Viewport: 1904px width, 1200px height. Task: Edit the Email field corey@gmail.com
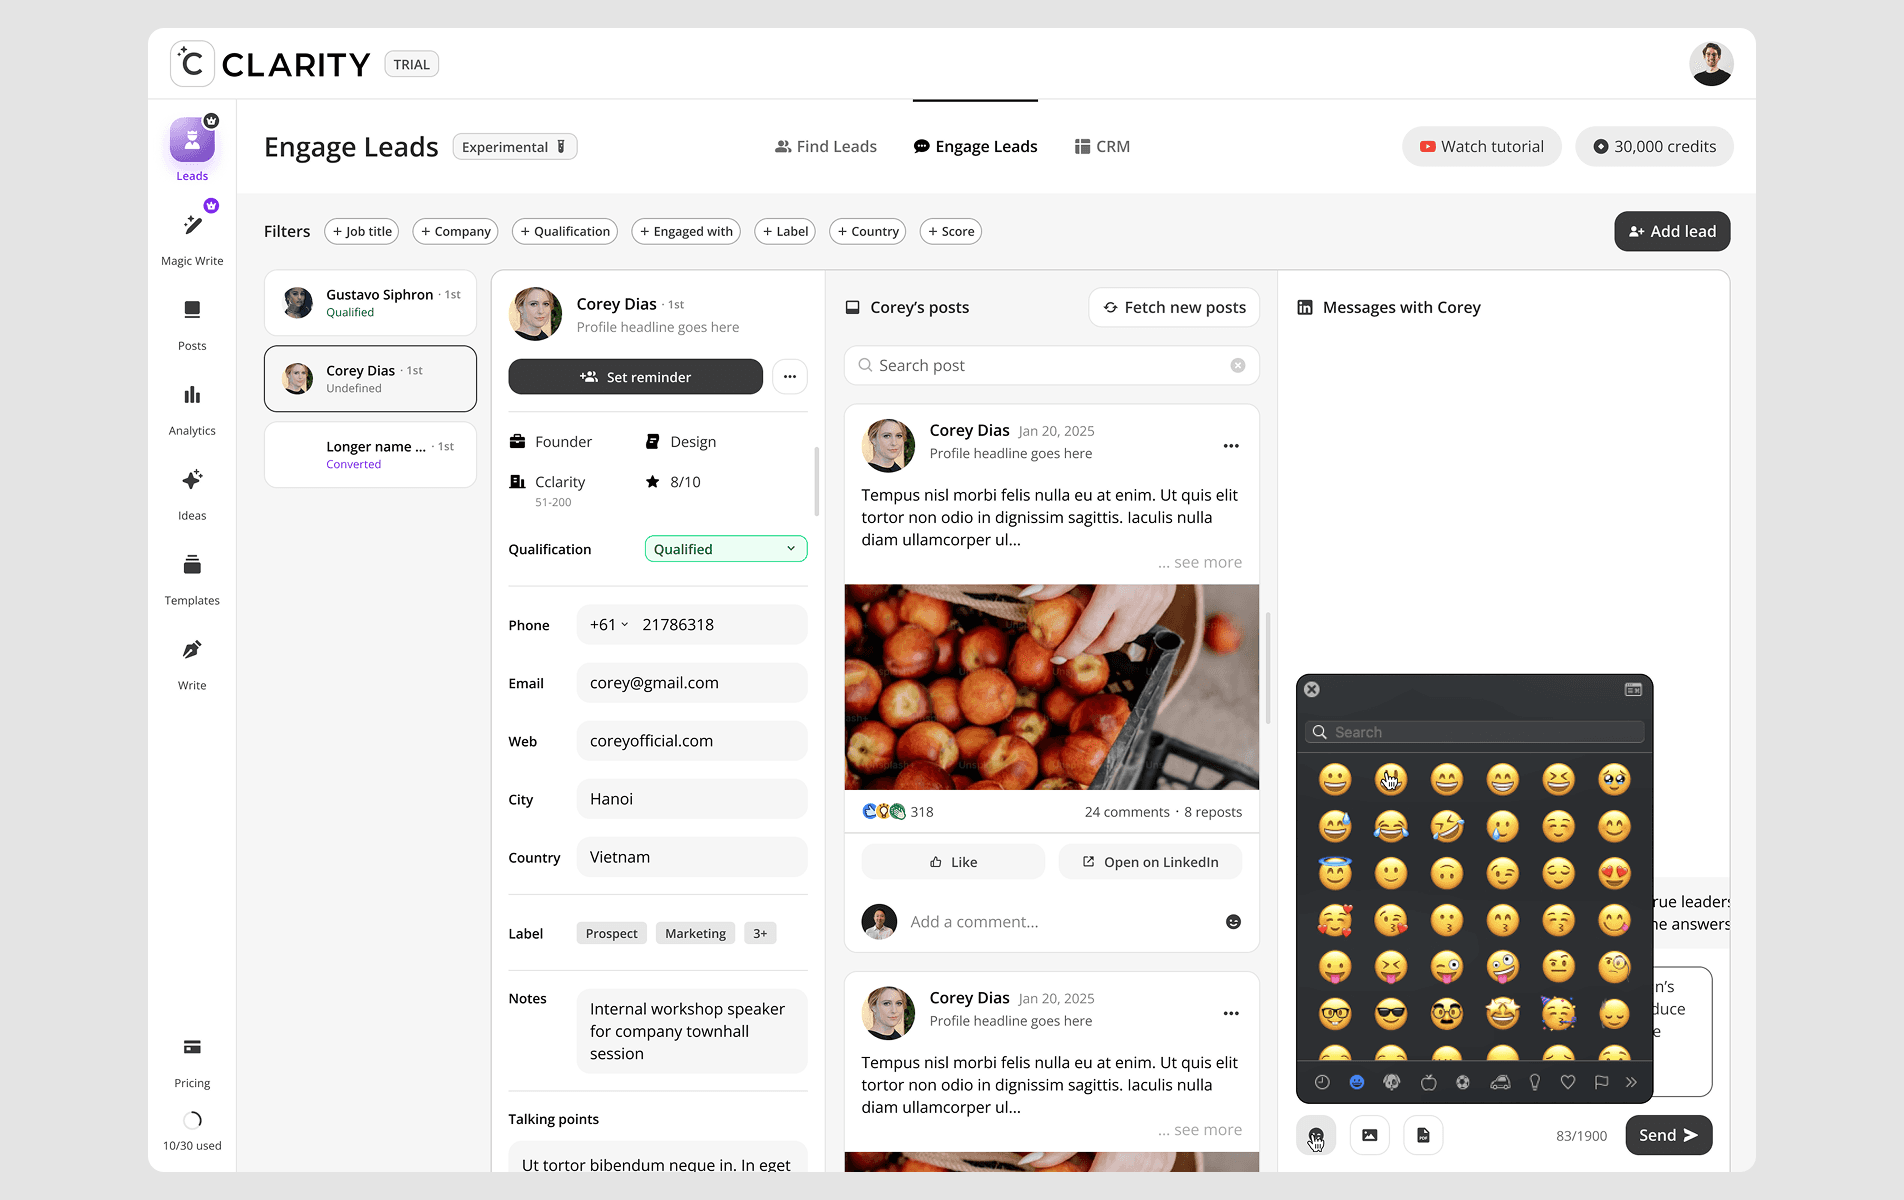tap(692, 683)
